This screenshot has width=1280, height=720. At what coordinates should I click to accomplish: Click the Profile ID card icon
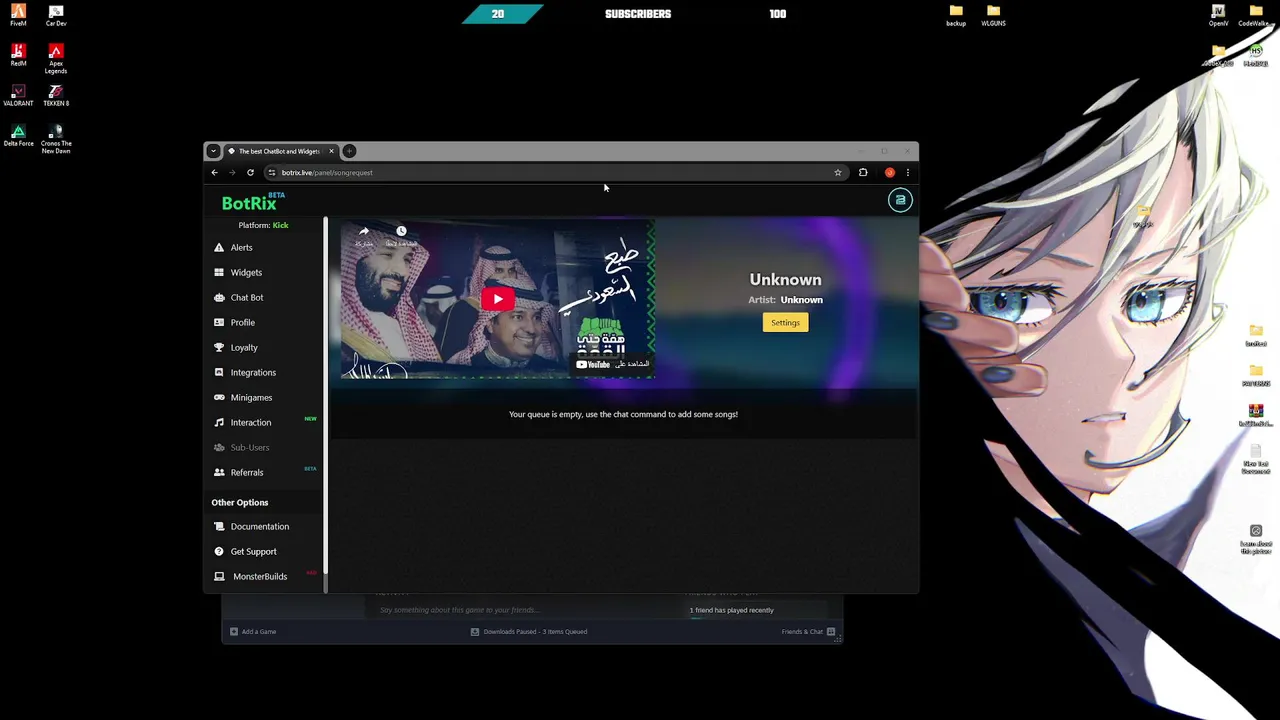(x=219, y=322)
